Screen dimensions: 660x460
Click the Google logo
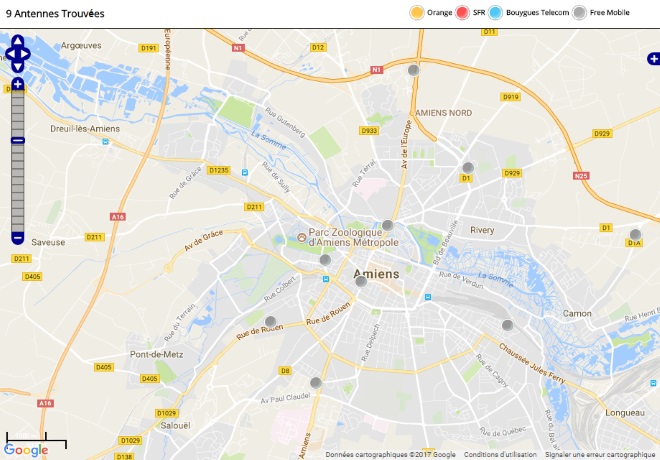[x=26, y=450]
